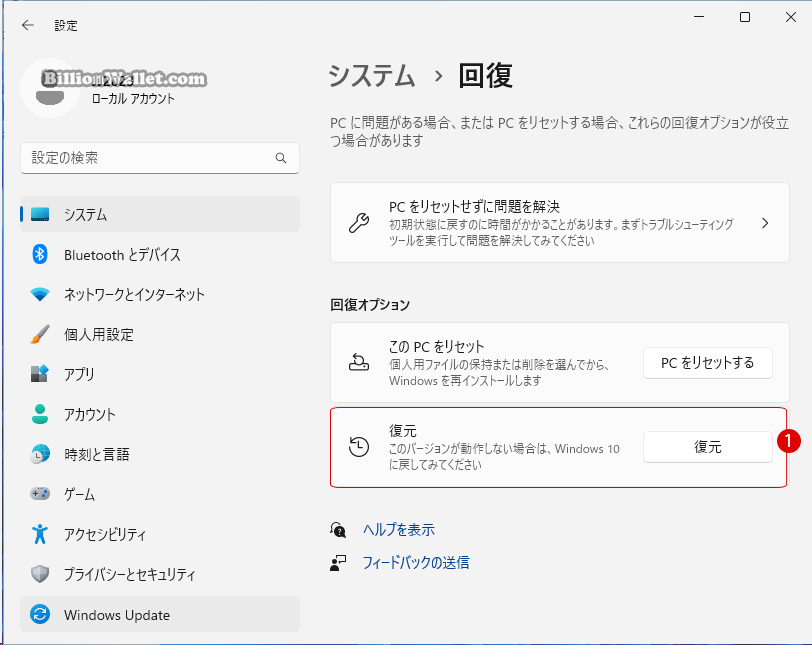Click the privacy shield icon

coord(40,574)
